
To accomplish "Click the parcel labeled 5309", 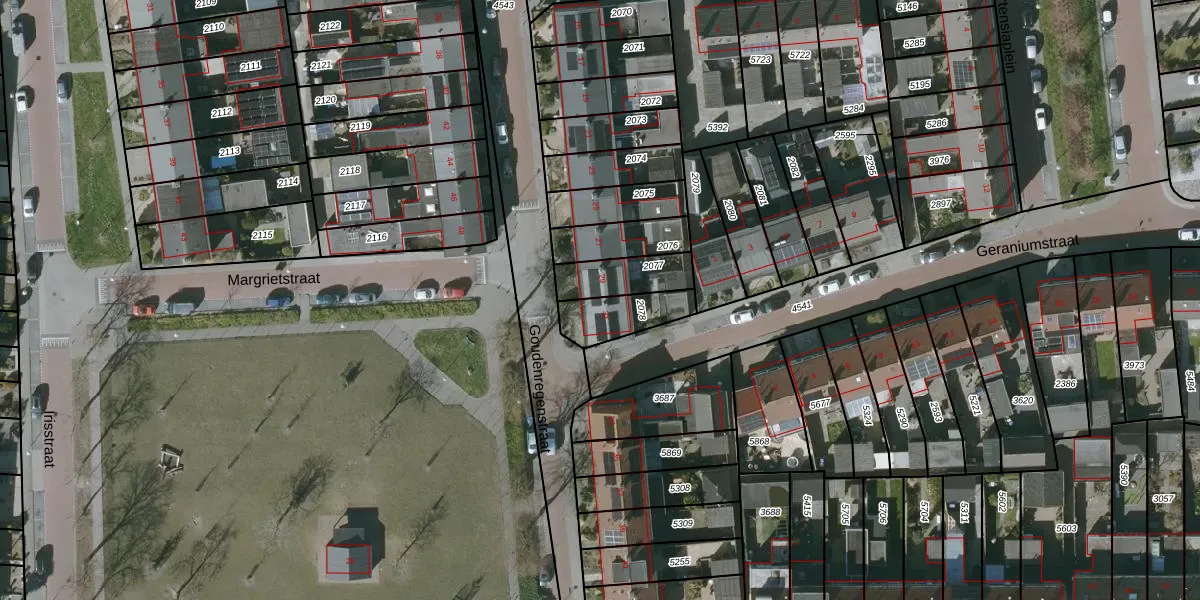I will point(682,523).
